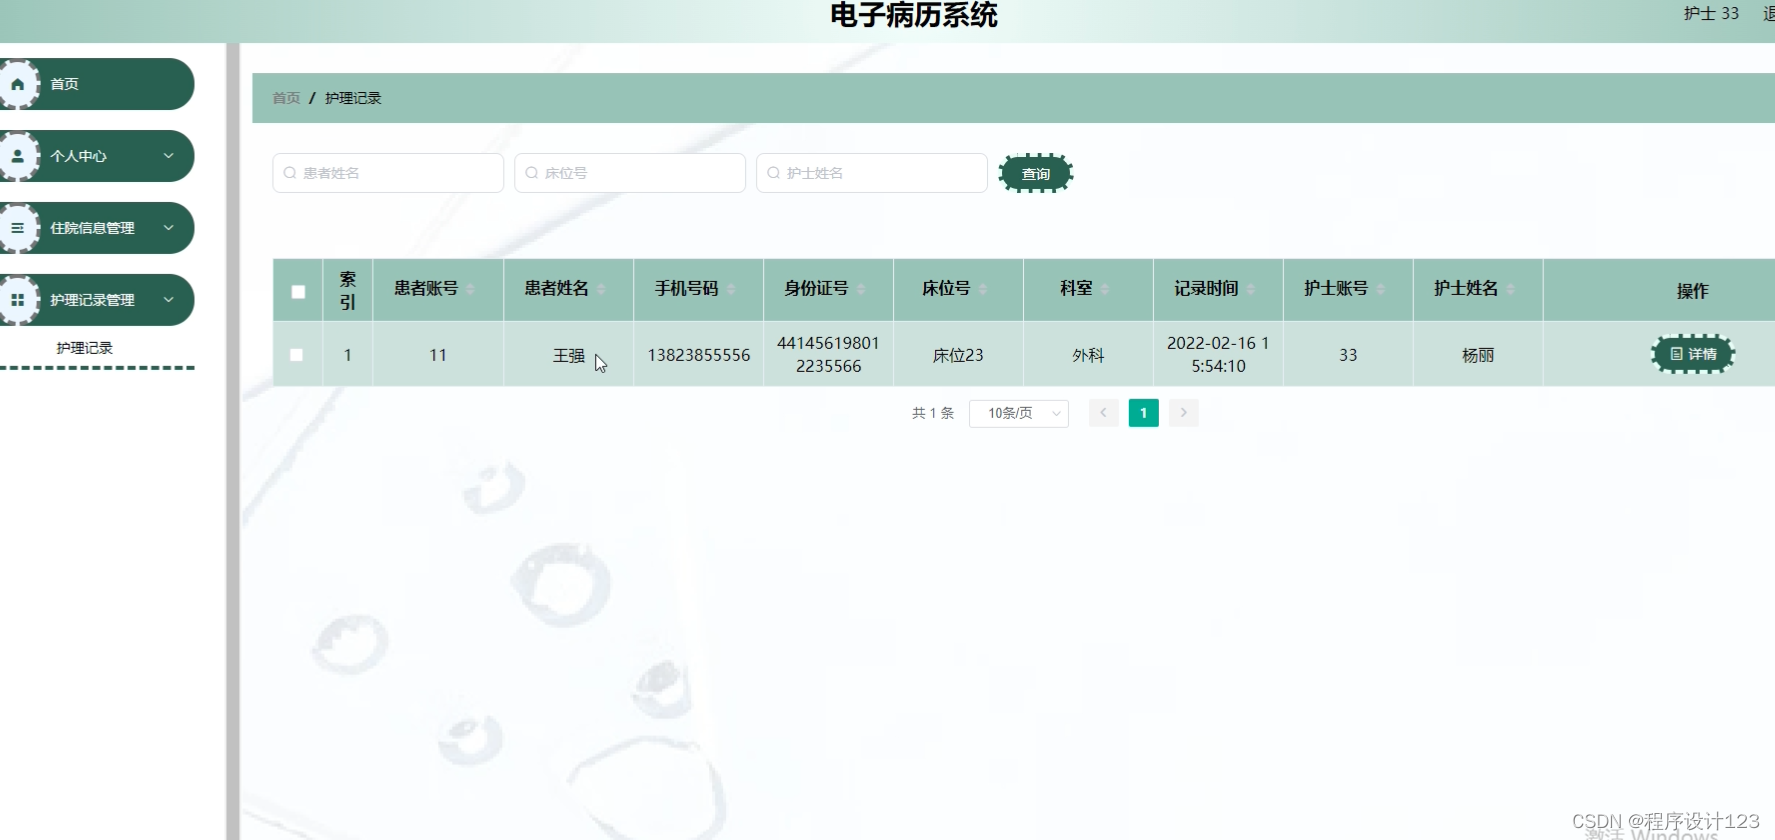Click the 查询 search button
Image resolution: width=1775 pixels, height=840 pixels.
coord(1036,174)
